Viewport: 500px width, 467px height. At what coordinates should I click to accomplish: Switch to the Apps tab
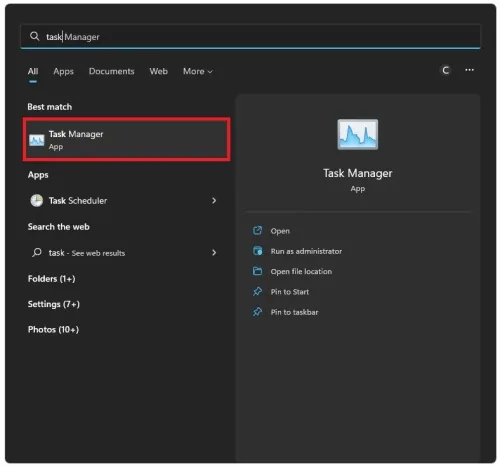click(x=63, y=71)
